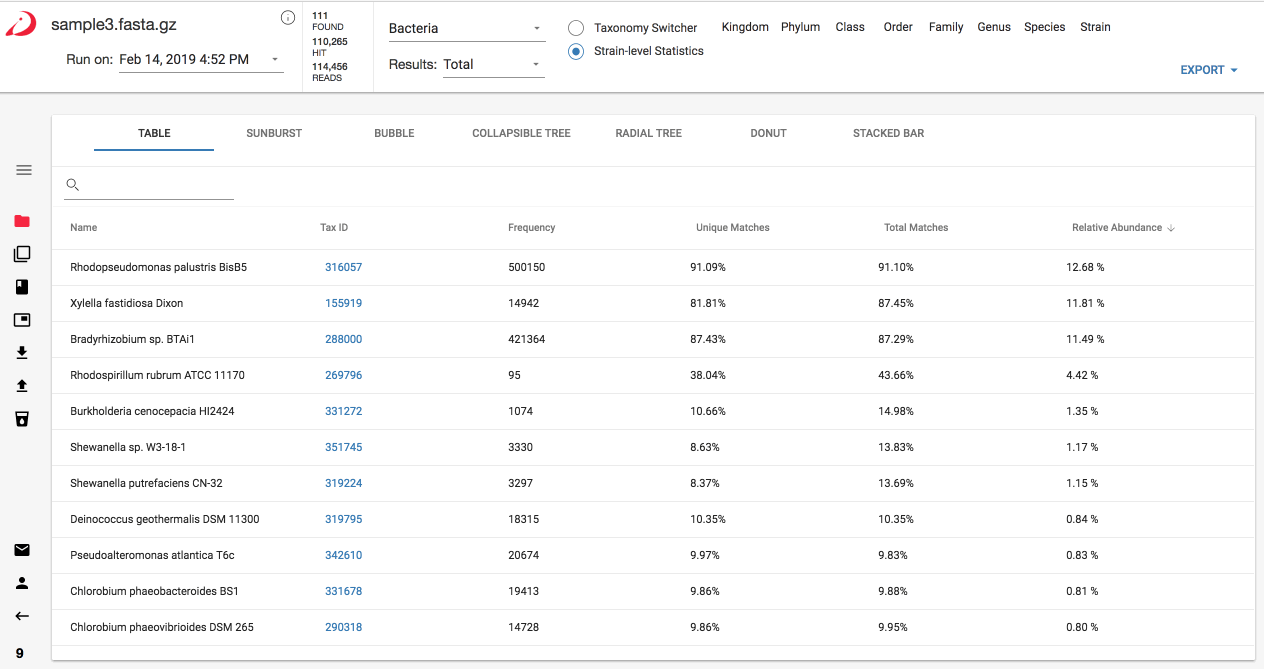Open the Results Total dropdown
Viewport: 1264px width, 669px height.
click(x=494, y=64)
